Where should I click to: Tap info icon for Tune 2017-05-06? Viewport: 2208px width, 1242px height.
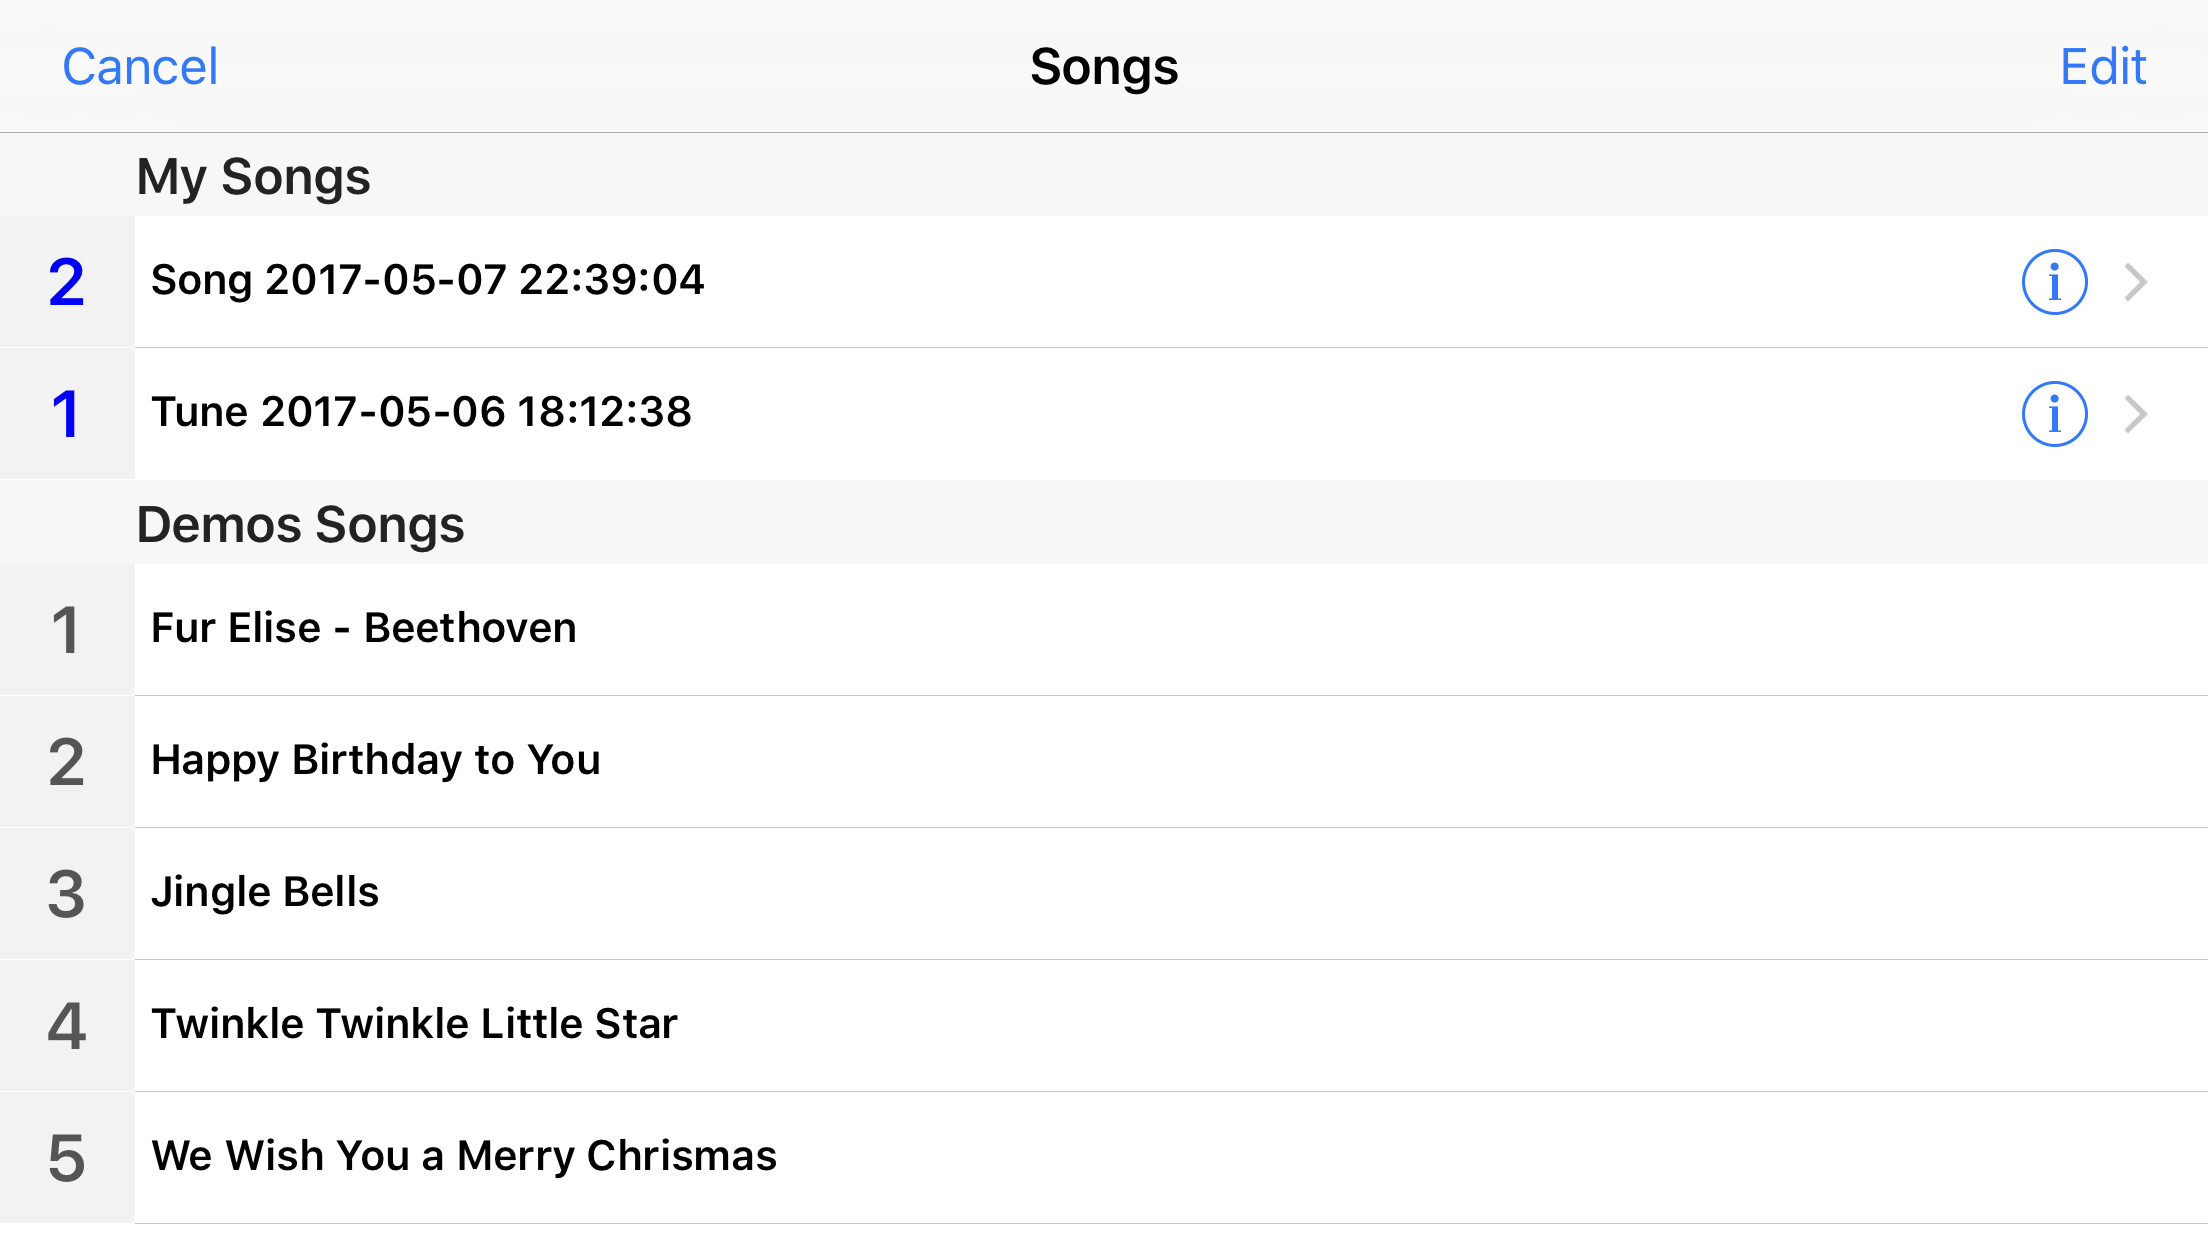click(2054, 414)
